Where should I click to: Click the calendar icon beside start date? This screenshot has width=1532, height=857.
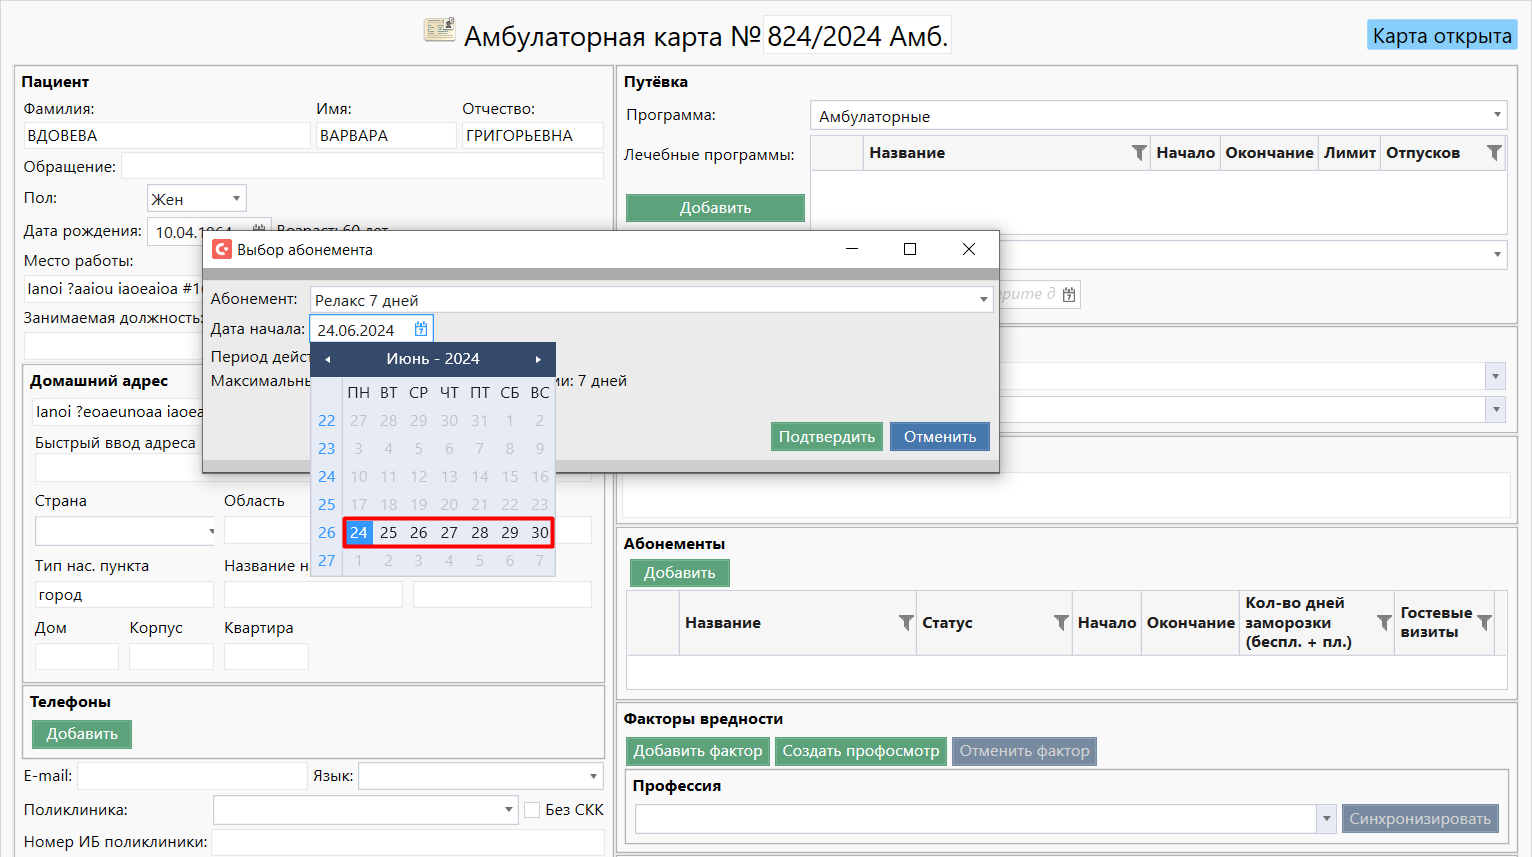coord(421,329)
